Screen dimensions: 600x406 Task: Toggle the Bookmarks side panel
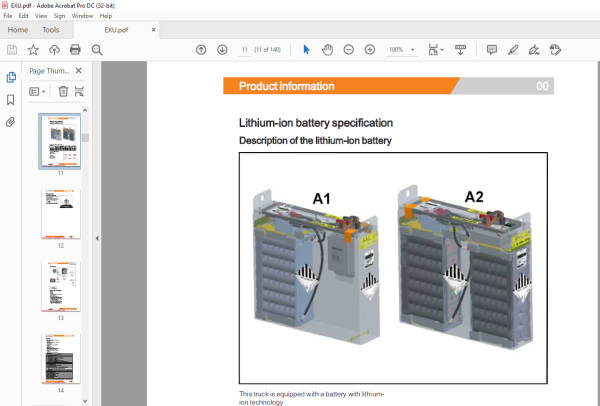point(11,100)
